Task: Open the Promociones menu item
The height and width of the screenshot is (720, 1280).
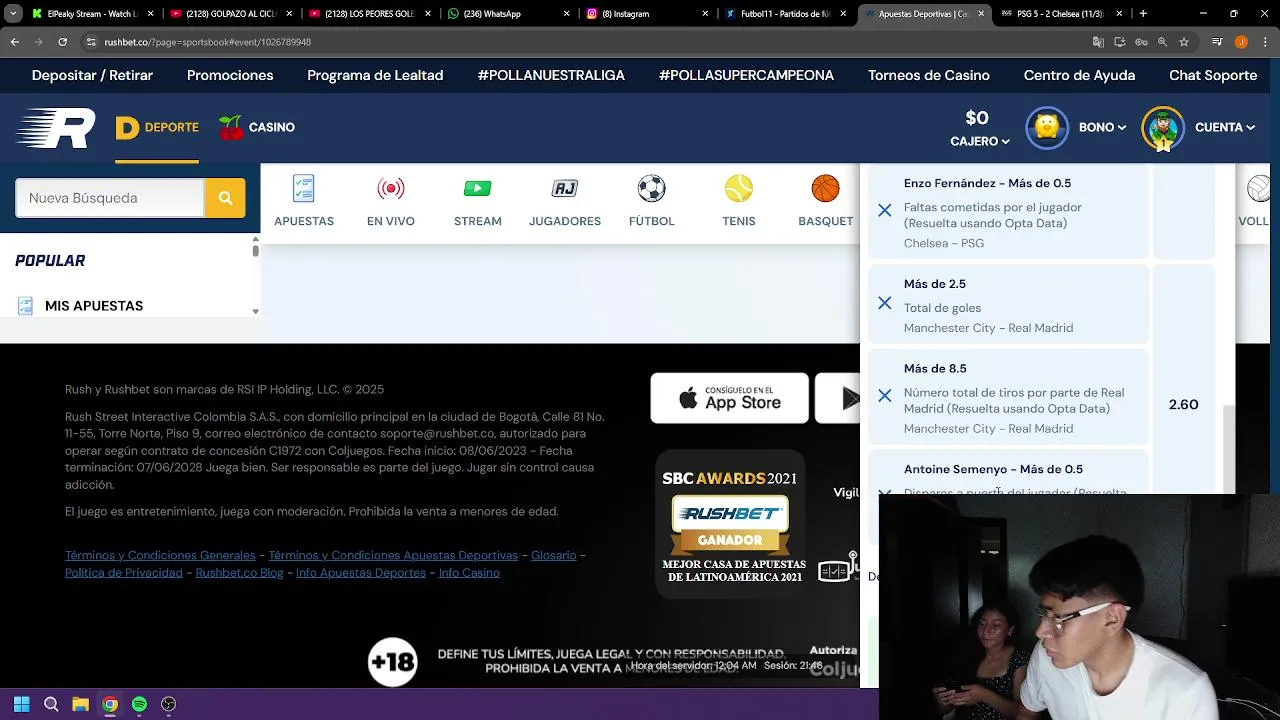Action: click(230, 75)
